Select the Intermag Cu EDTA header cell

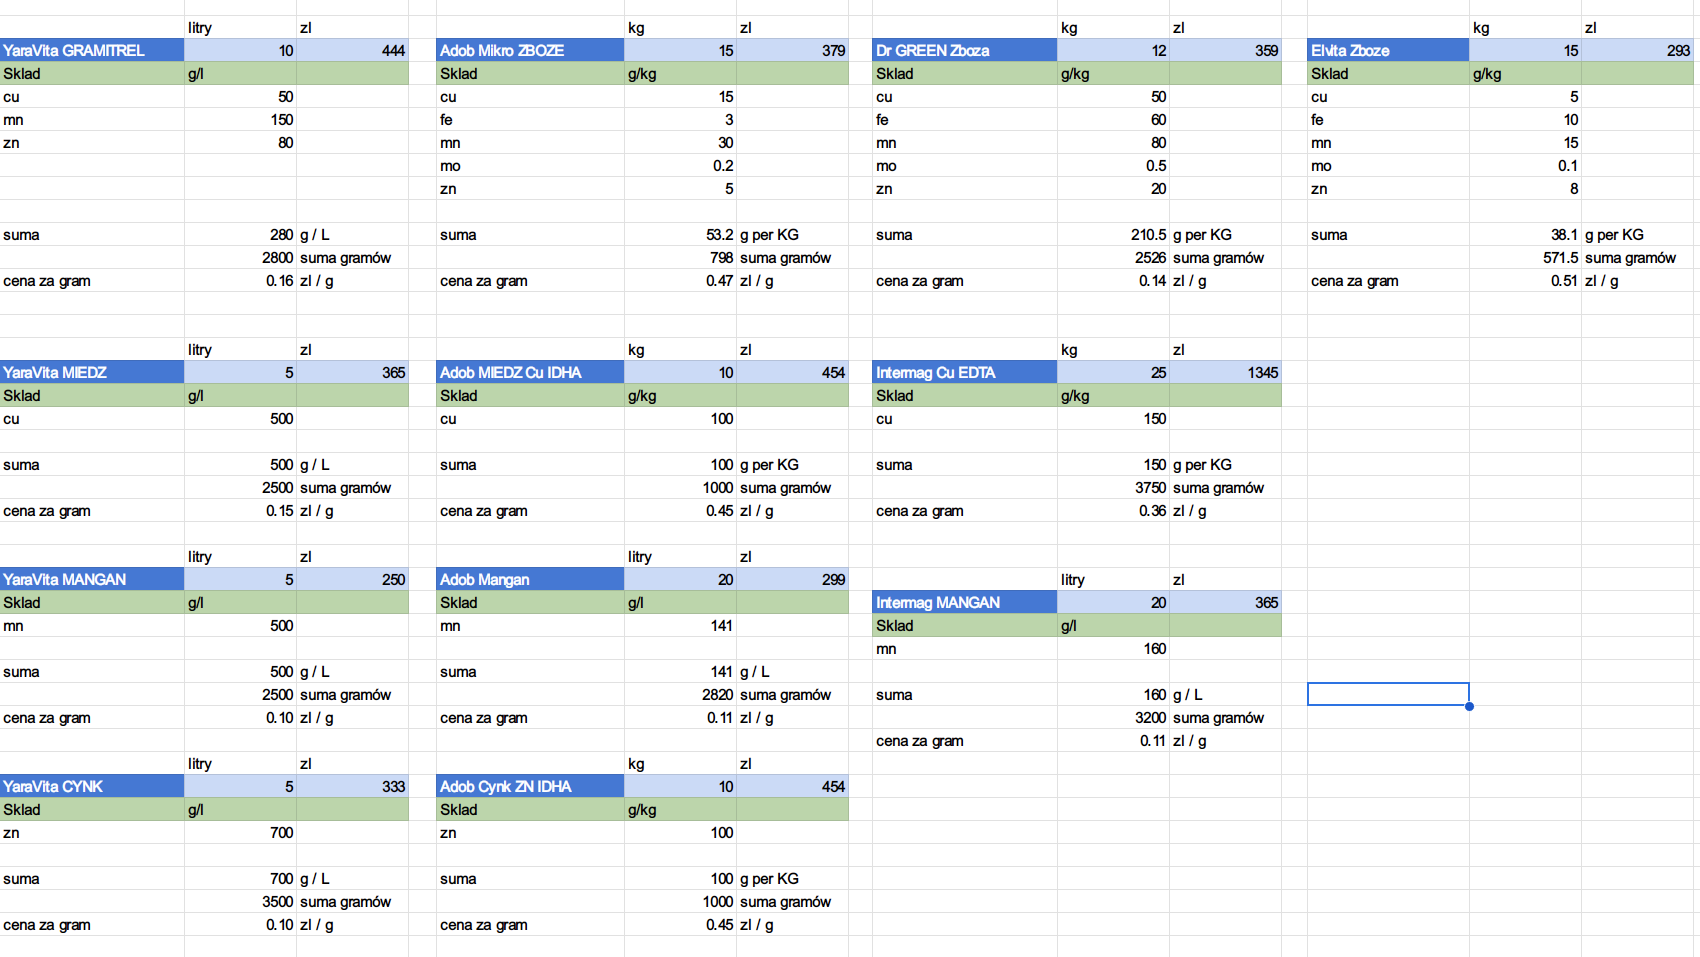tap(964, 372)
